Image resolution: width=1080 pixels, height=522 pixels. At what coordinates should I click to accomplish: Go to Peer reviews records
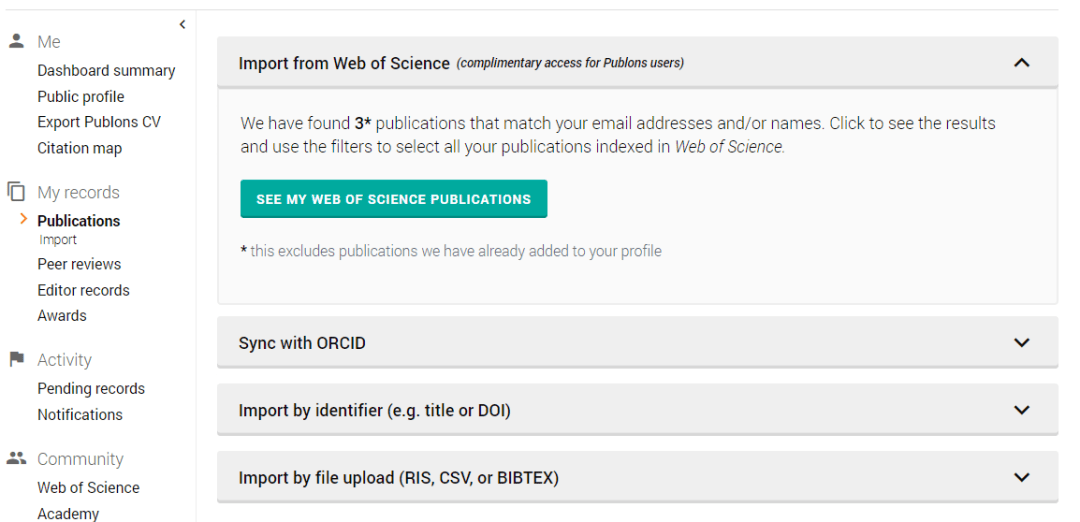(79, 264)
